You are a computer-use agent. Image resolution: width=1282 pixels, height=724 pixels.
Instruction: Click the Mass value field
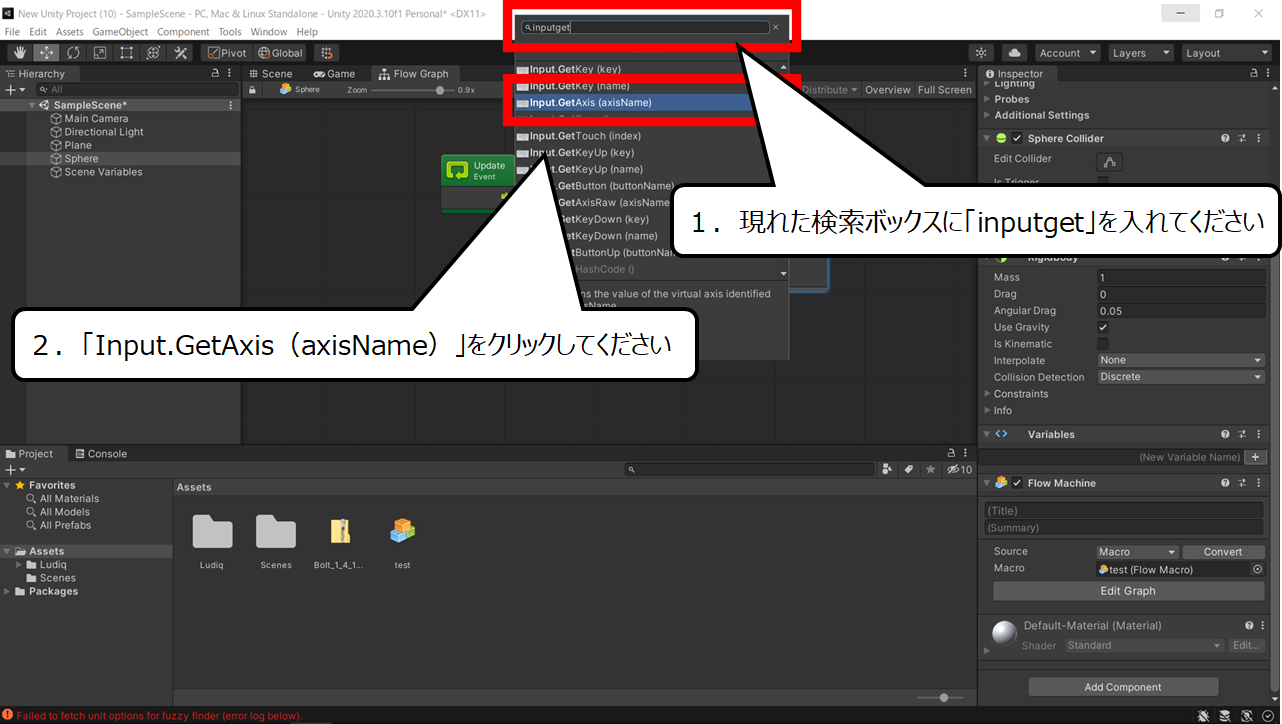pos(1181,278)
